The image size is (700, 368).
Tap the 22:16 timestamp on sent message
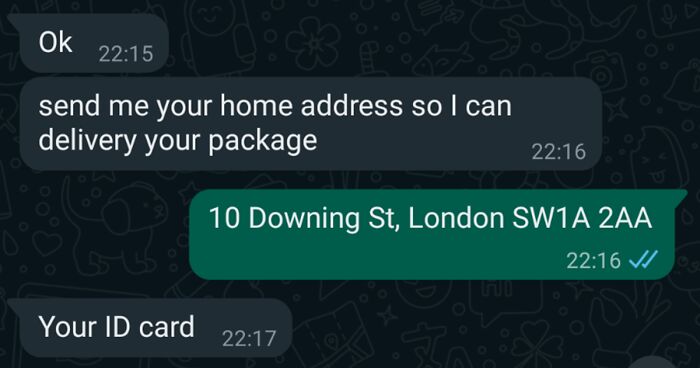tap(593, 260)
